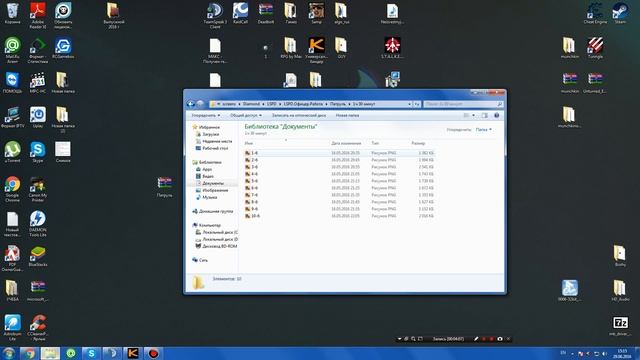Launch Google Chrome from the desktop
The height and width of the screenshot is (360, 640).
tap(12, 189)
